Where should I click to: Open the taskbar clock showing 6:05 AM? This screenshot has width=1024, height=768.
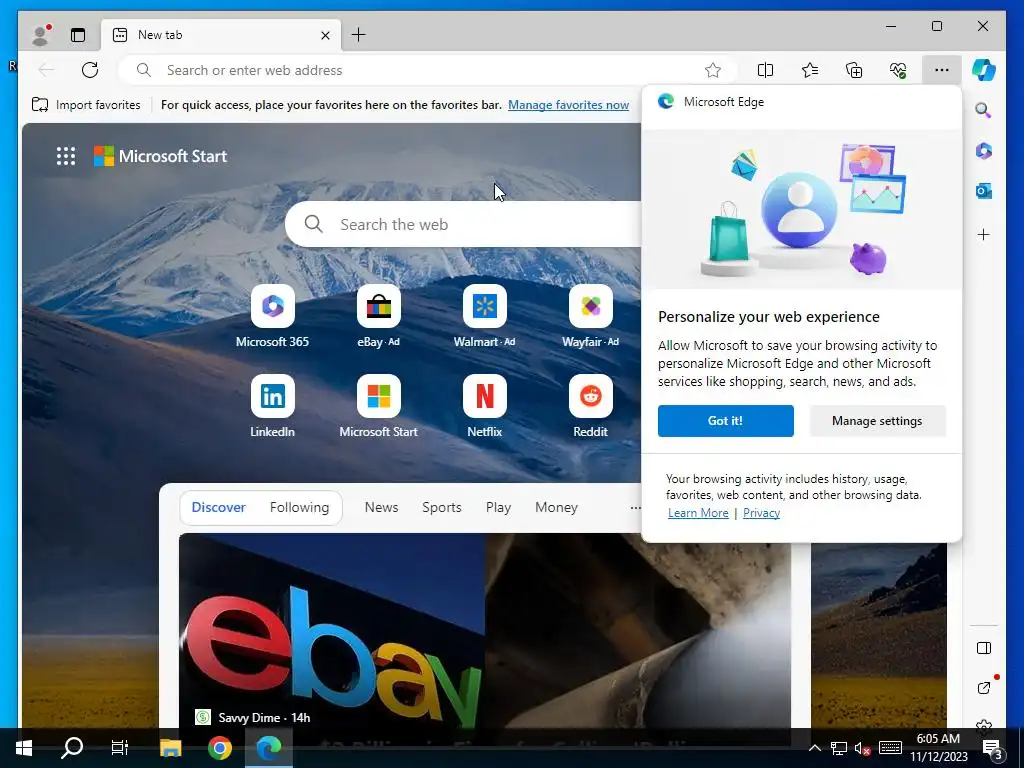click(x=938, y=748)
